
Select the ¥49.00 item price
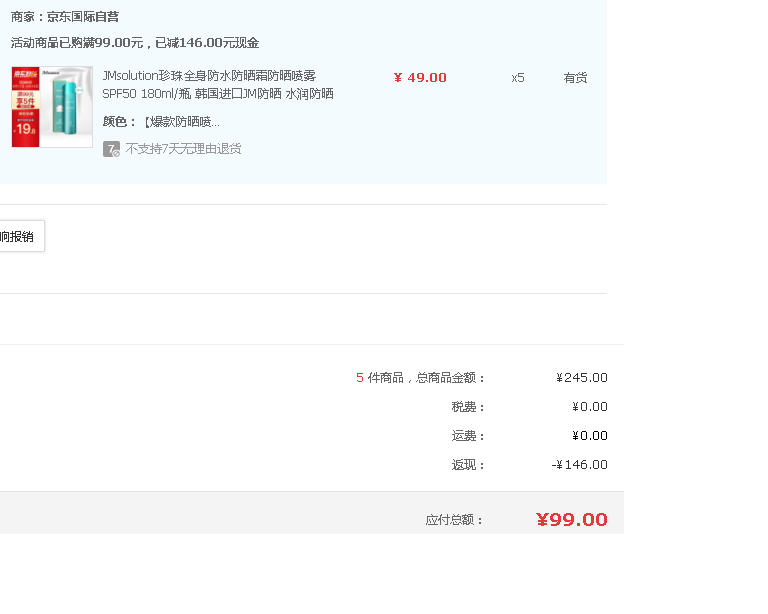tap(420, 77)
